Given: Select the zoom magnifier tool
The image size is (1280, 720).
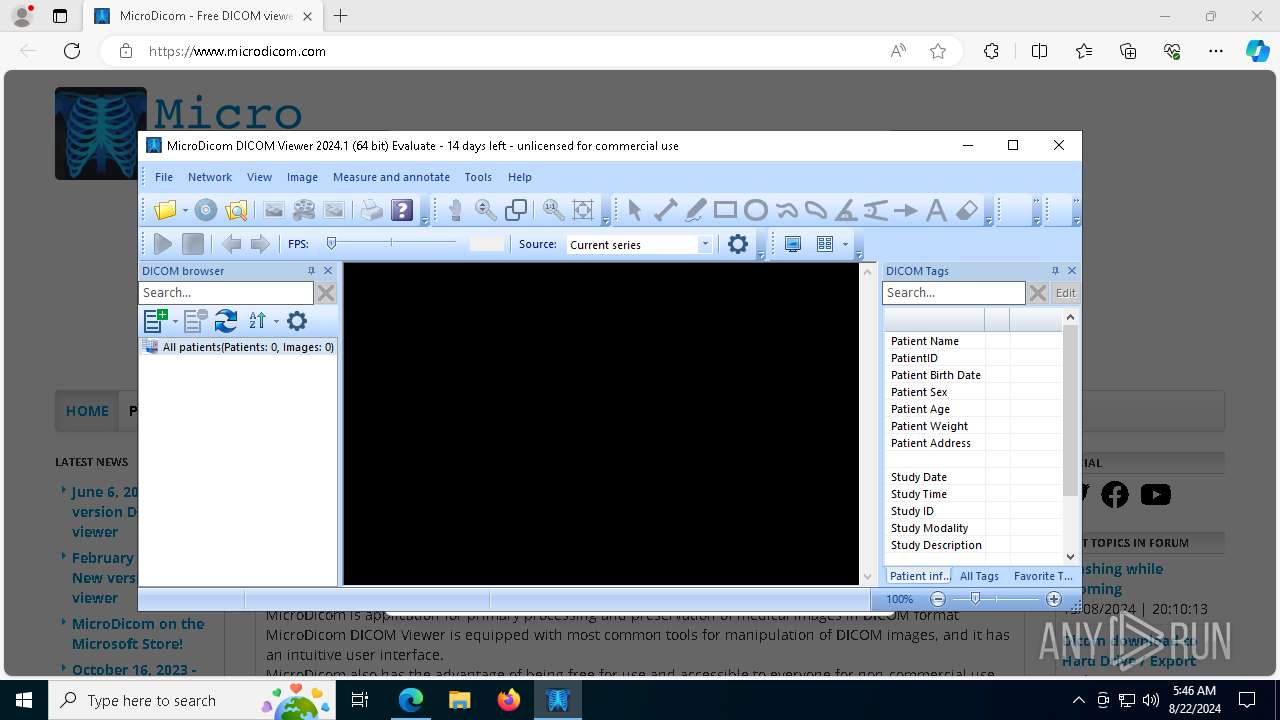Looking at the screenshot, I should tap(486, 210).
